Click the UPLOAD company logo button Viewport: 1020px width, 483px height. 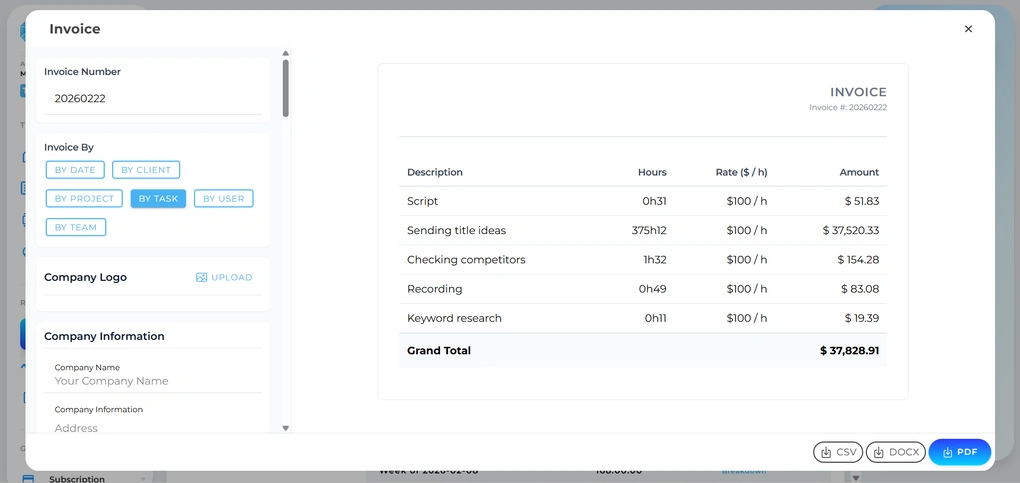coord(224,277)
